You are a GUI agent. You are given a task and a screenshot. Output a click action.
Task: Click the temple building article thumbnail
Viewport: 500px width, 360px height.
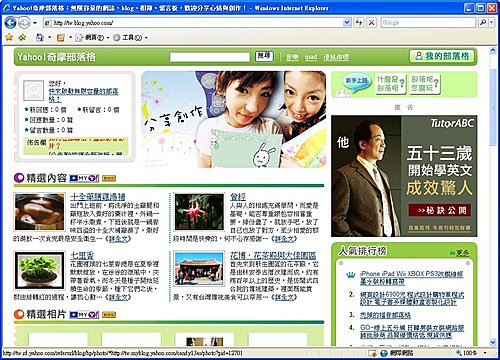click(x=199, y=268)
